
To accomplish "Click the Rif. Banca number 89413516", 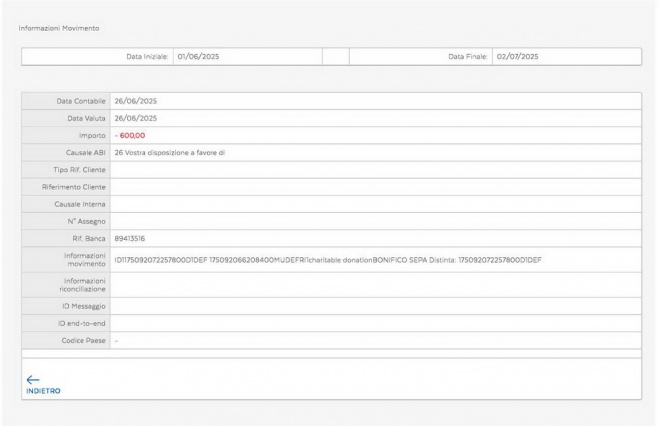I will [130, 239].
